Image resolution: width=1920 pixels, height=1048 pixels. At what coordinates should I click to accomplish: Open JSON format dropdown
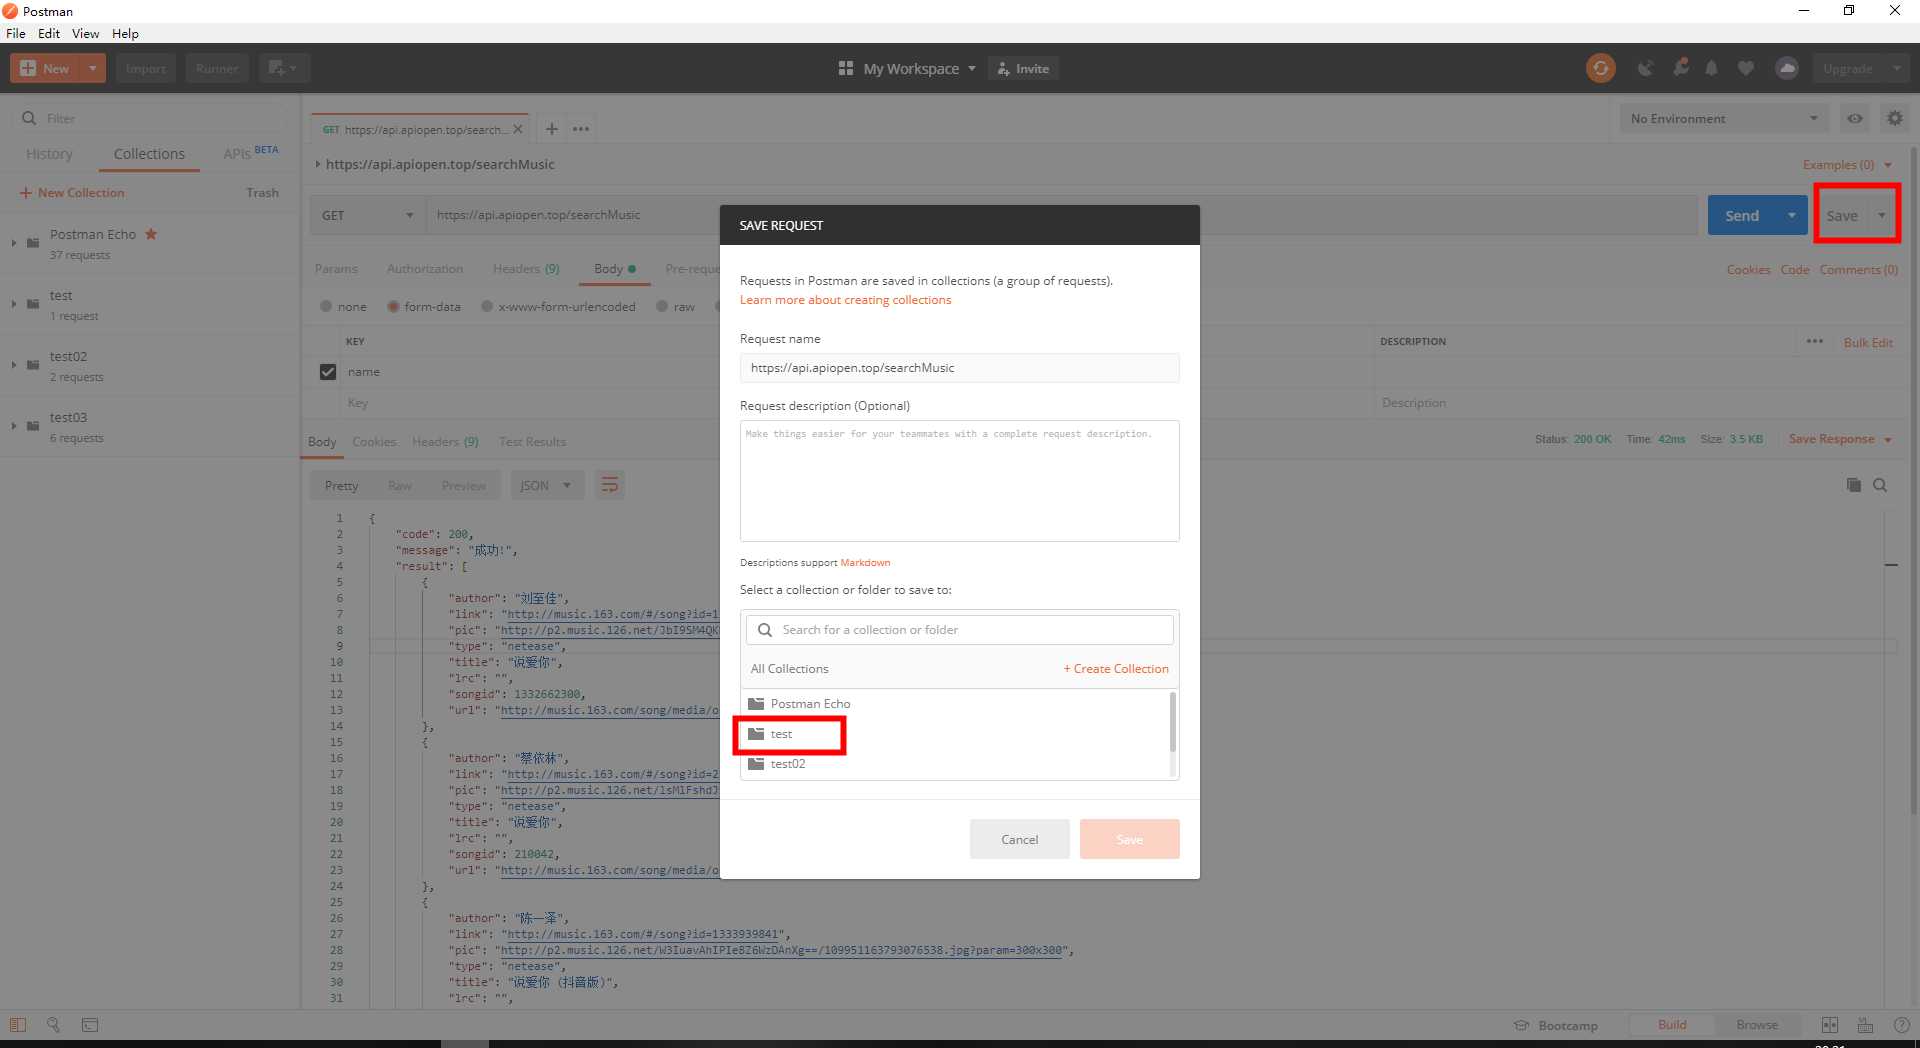coord(546,485)
